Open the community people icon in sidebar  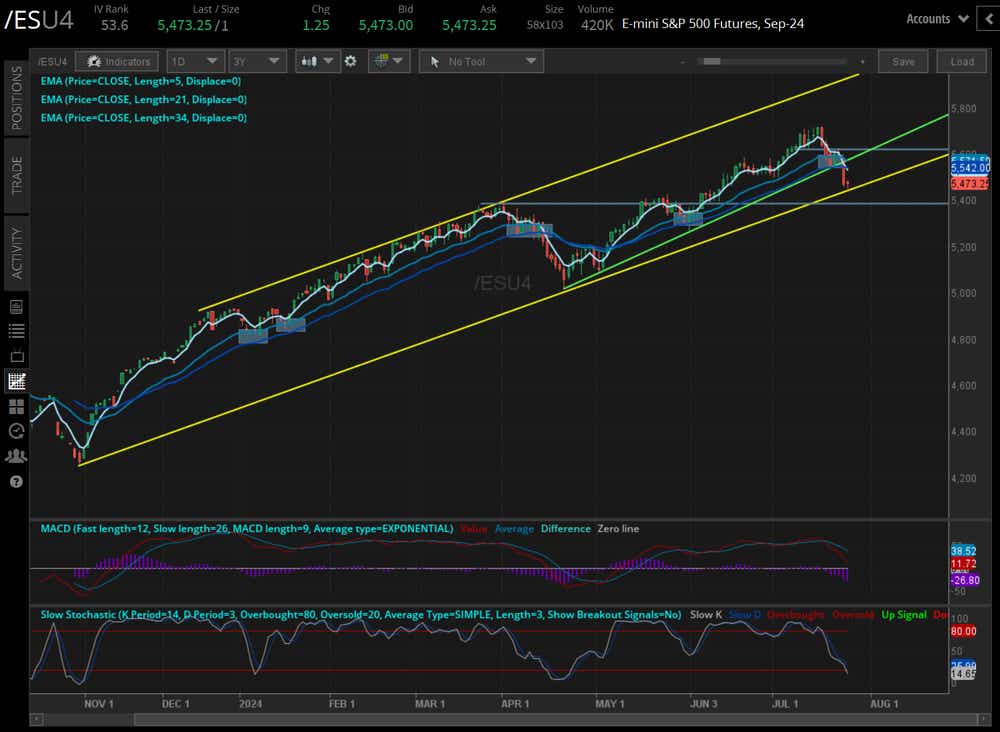point(15,456)
